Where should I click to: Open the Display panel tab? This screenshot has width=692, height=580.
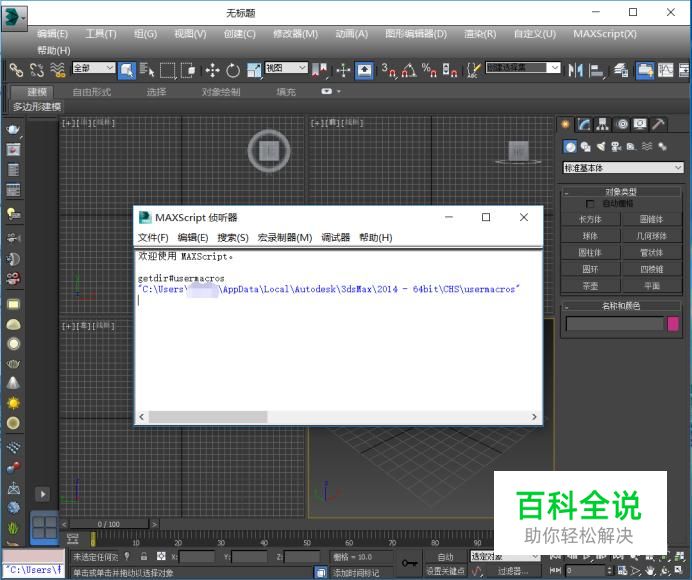pyautogui.click(x=640, y=124)
